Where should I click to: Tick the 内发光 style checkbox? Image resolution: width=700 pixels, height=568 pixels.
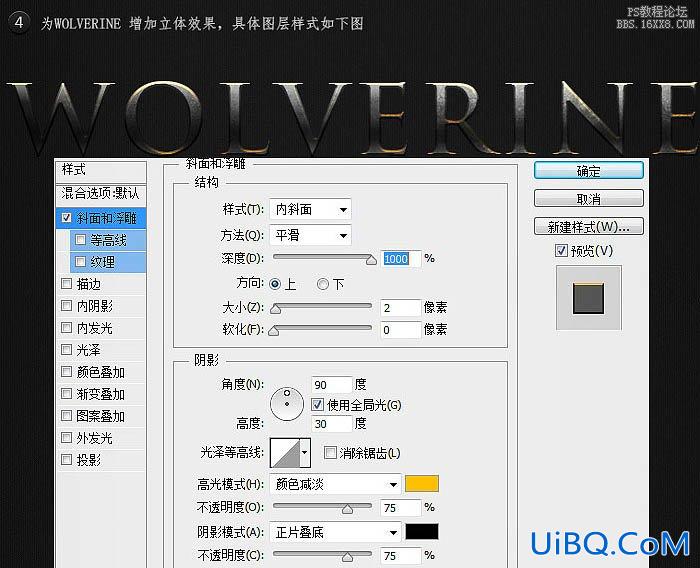pos(66,327)
